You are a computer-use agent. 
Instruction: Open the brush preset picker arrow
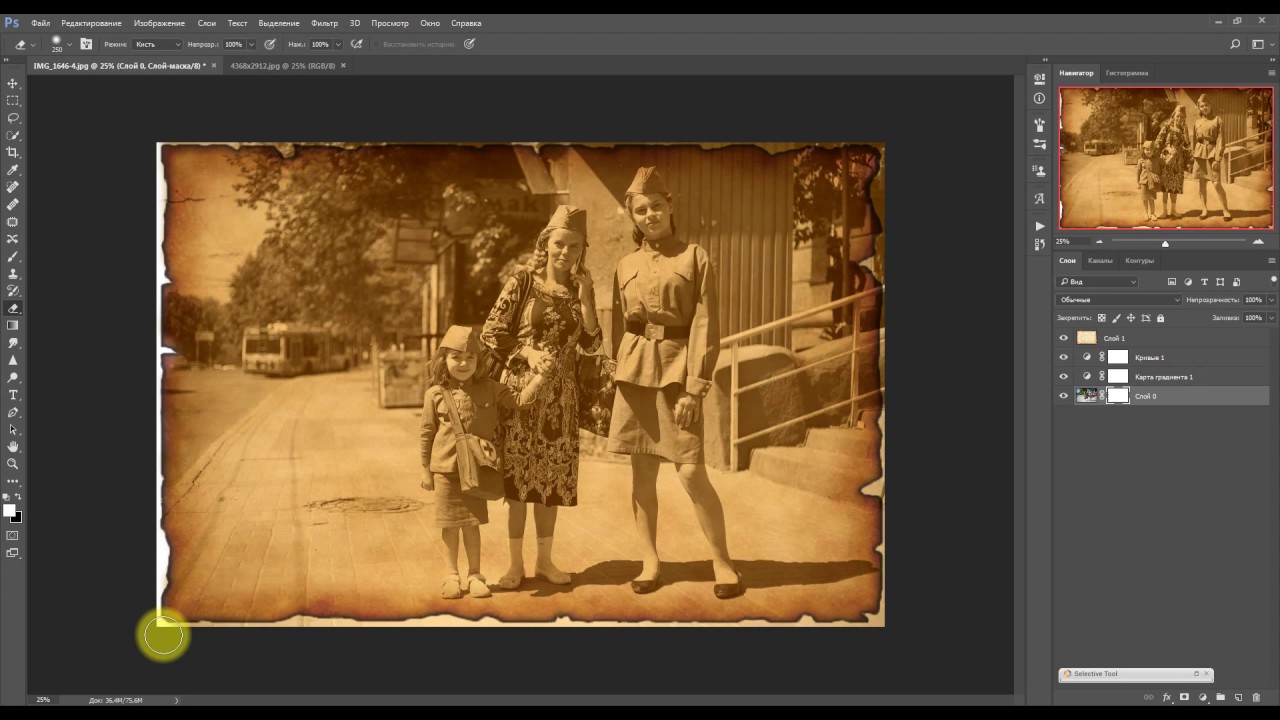point(69,44)
